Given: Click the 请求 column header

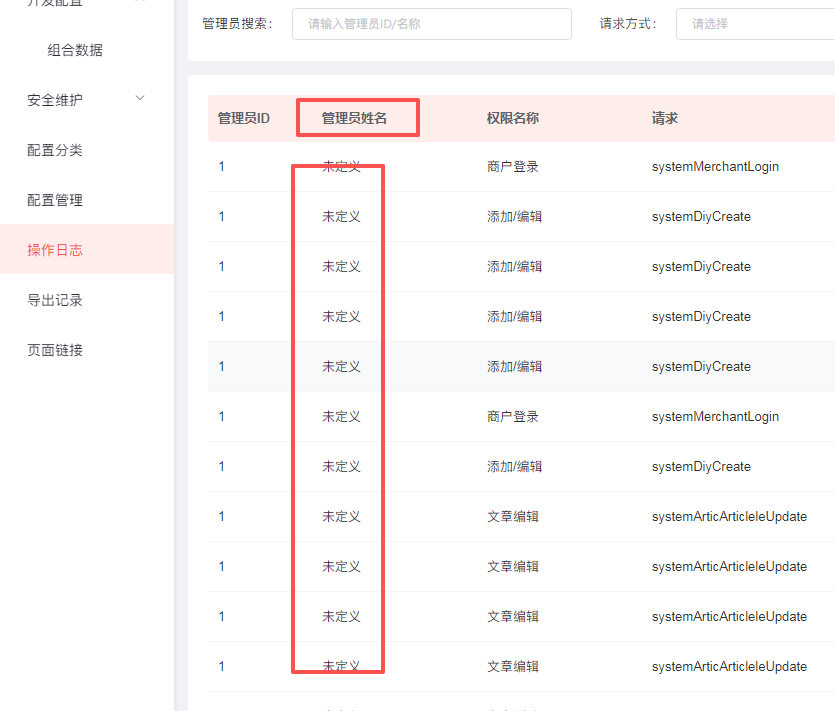Looking at the screenshot, I should tap(665, 118).
